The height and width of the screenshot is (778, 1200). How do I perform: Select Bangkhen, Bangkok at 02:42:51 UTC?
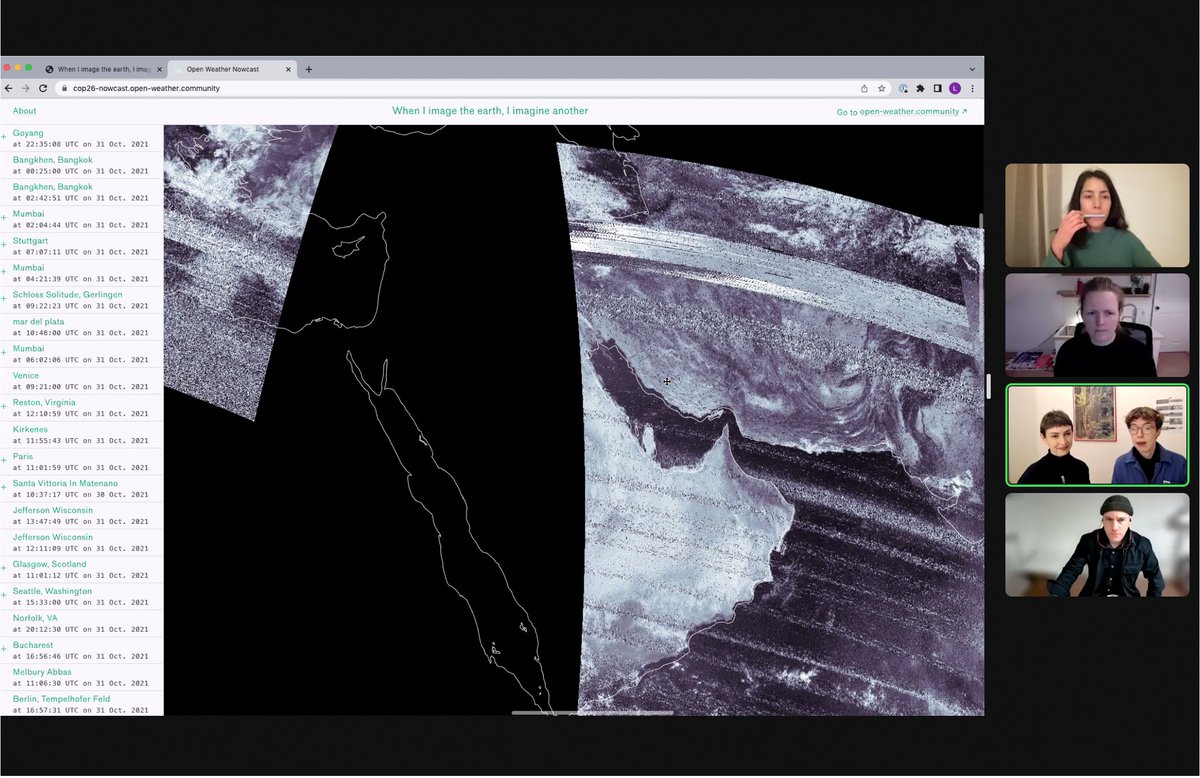[x=81, y=192]
